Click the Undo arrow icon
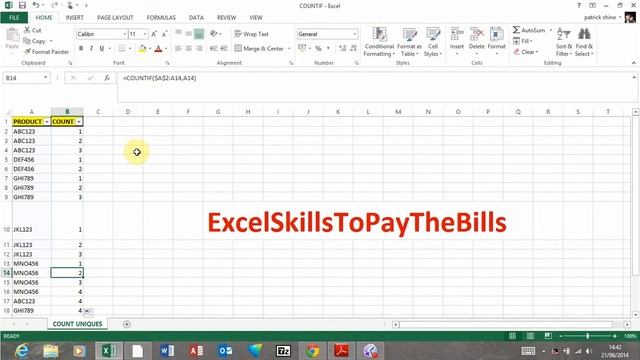Screen dimensions: 640x360 (36, 5)
